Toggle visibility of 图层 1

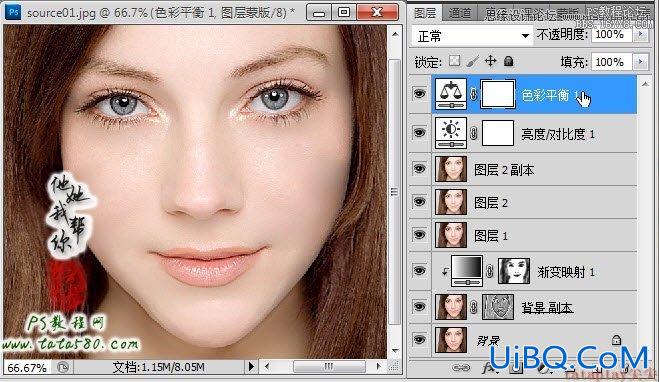pyautogui.click(x=419, y=234)
